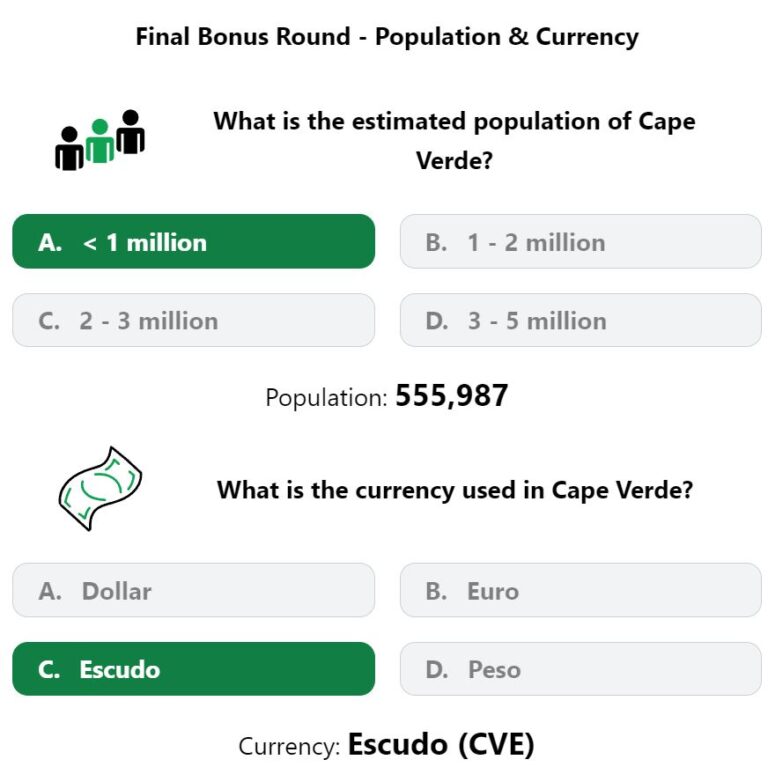Select option D. 3 - 5 million
The height and width of the screenshot is (767, 768).
580,320
